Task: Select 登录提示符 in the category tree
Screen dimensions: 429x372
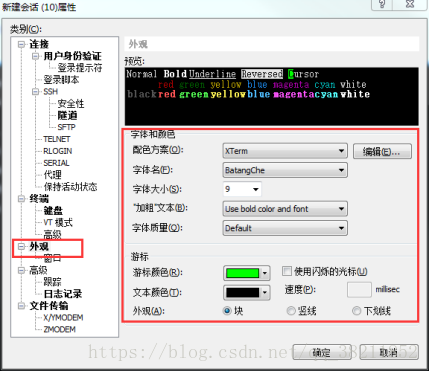Action: 80,68
